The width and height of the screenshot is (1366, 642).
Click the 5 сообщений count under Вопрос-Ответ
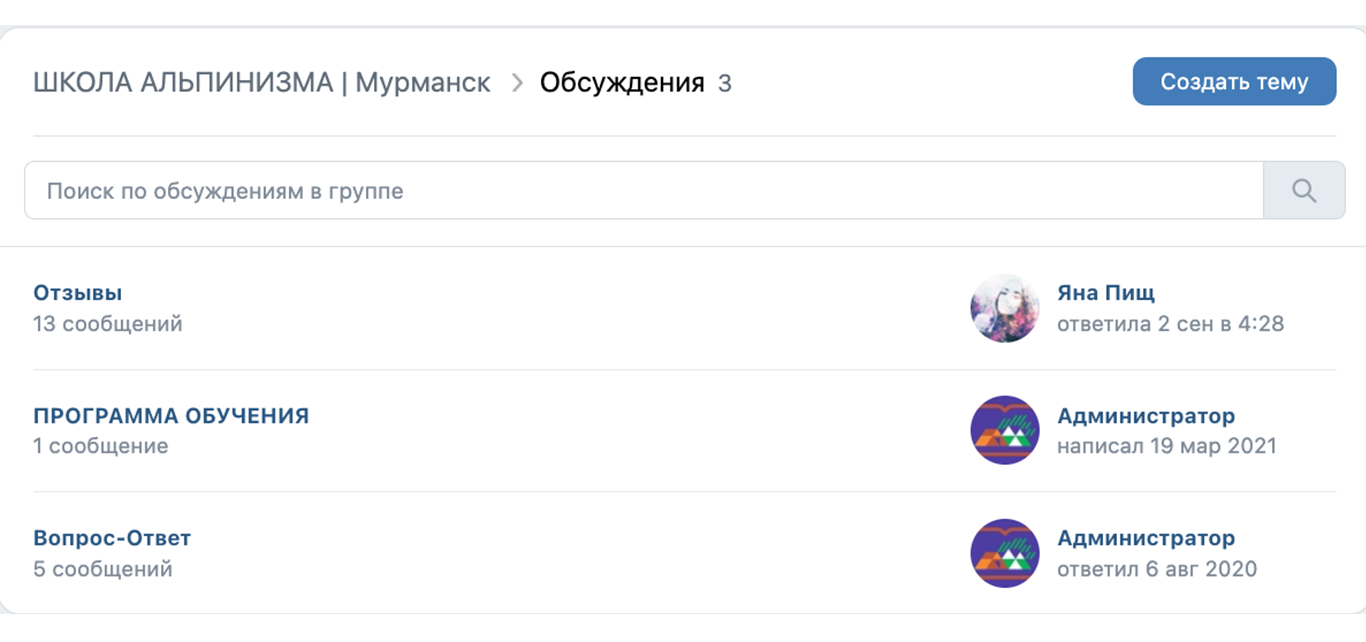coord(103,569)
